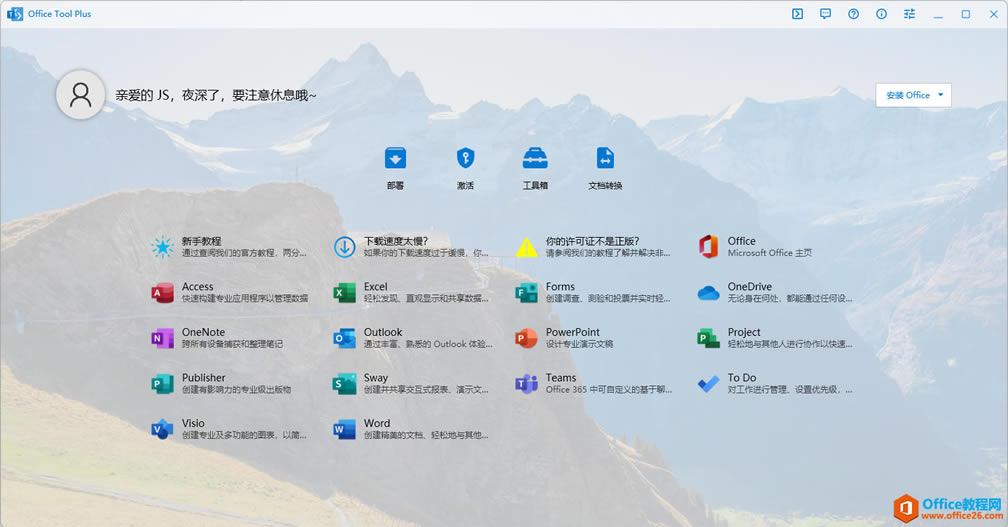Image resolution: width=1008 pixels, height=527 pixels.
Task: Click the Sway app icon
Action: click(x=345, y=384)
